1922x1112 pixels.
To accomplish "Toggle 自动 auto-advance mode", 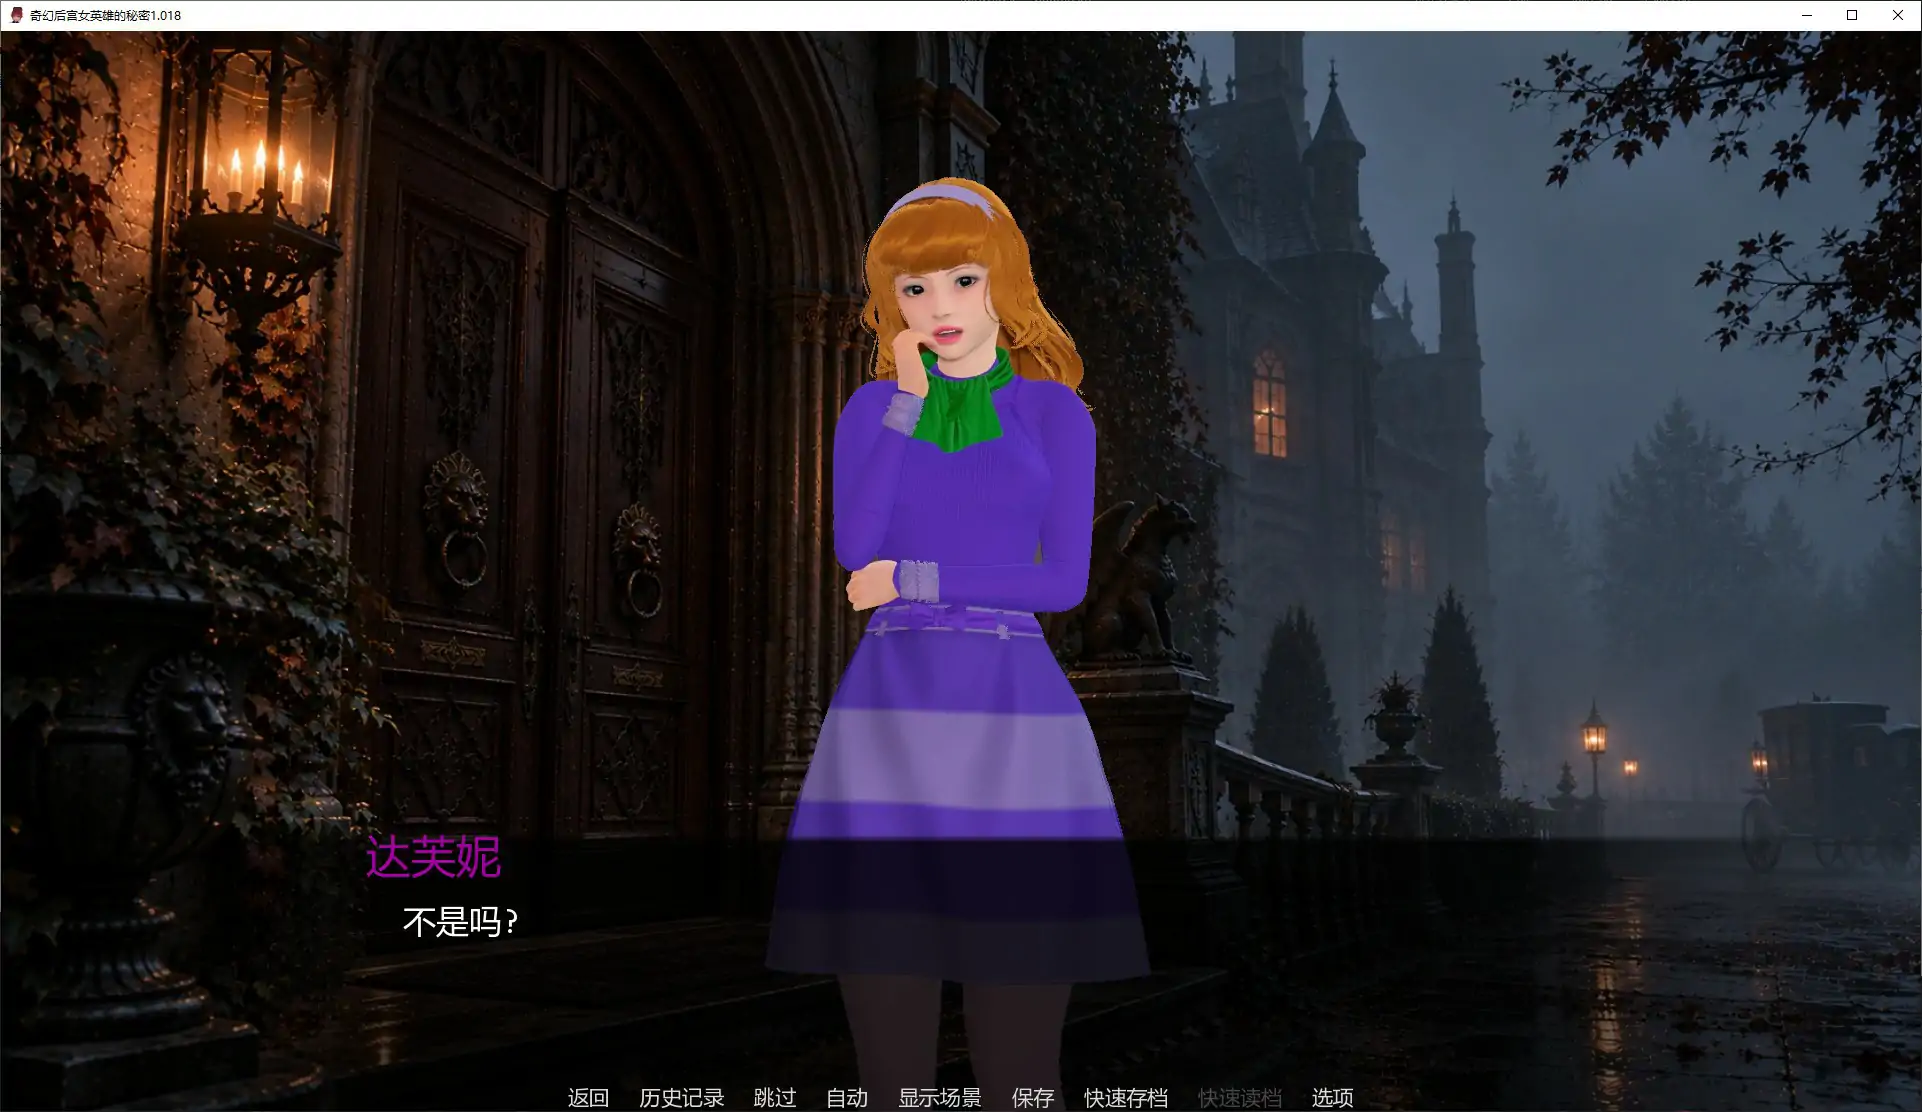I will (x=847, y=1098).
